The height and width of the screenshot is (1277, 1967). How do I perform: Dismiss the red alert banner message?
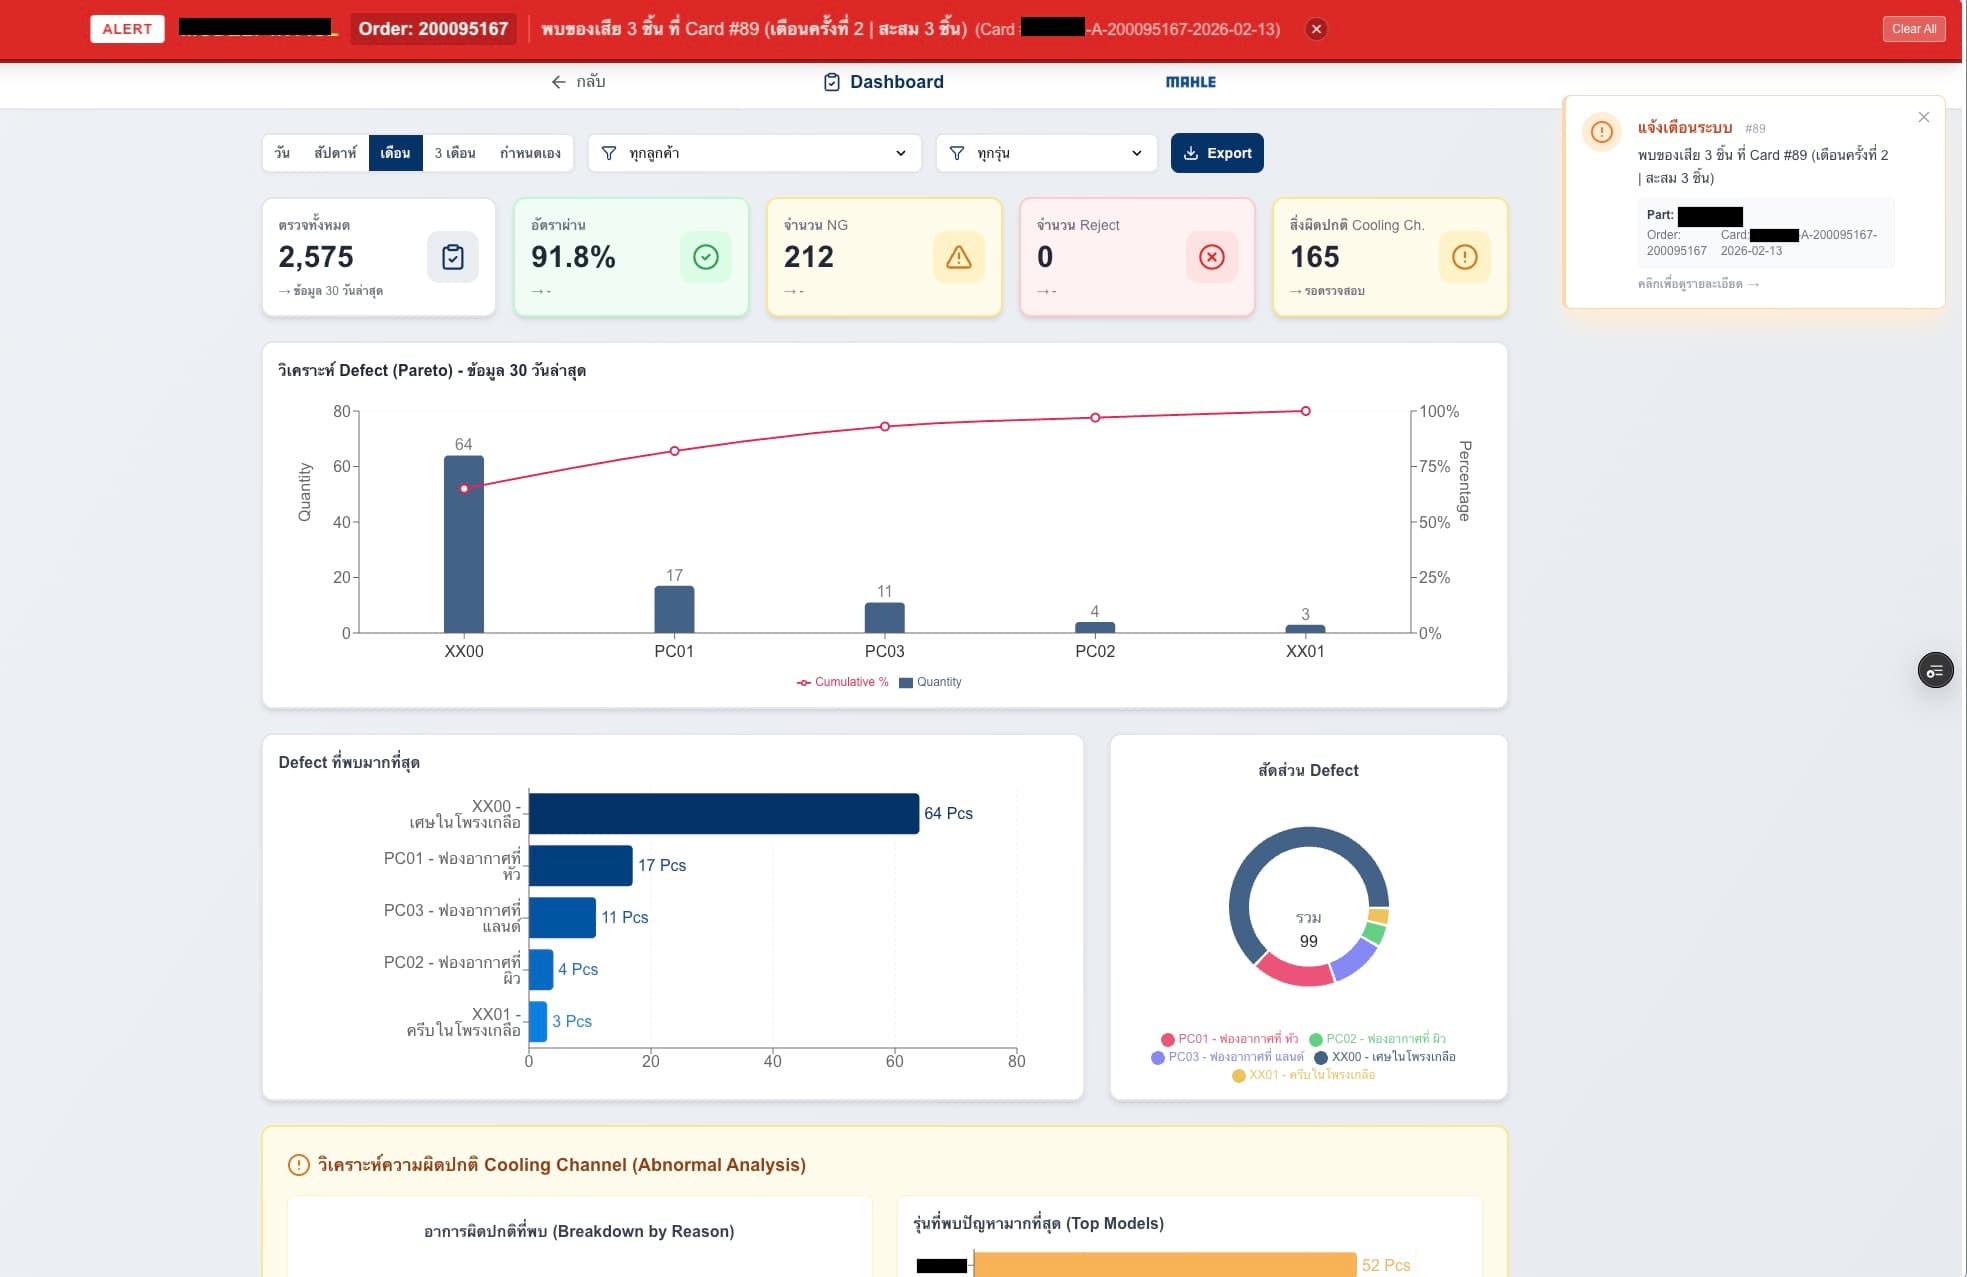[x=1316, y=29]
